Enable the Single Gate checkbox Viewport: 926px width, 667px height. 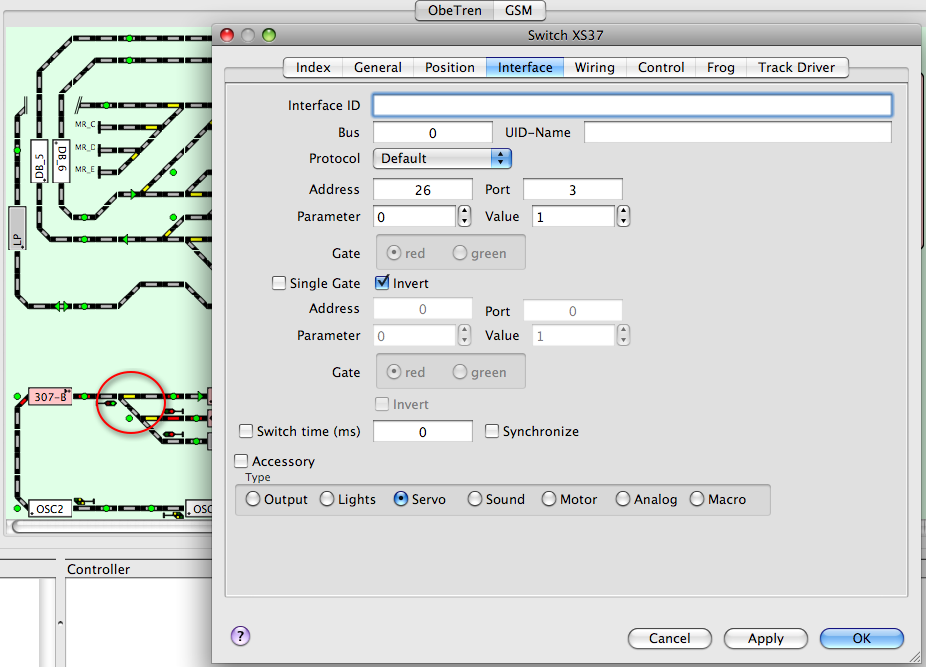tap(279, 283)
